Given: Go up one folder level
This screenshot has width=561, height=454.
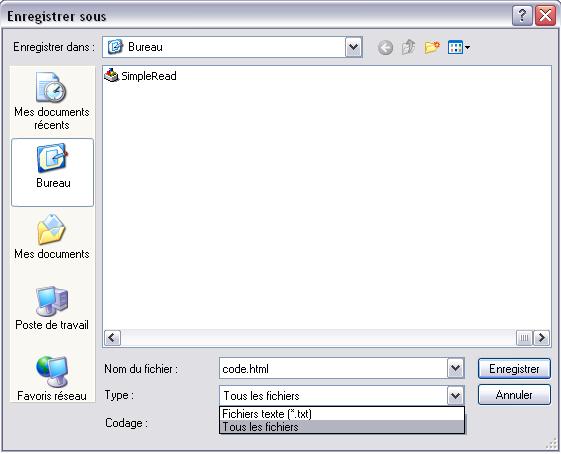Looking at the screenshot, I should (408, 47).
